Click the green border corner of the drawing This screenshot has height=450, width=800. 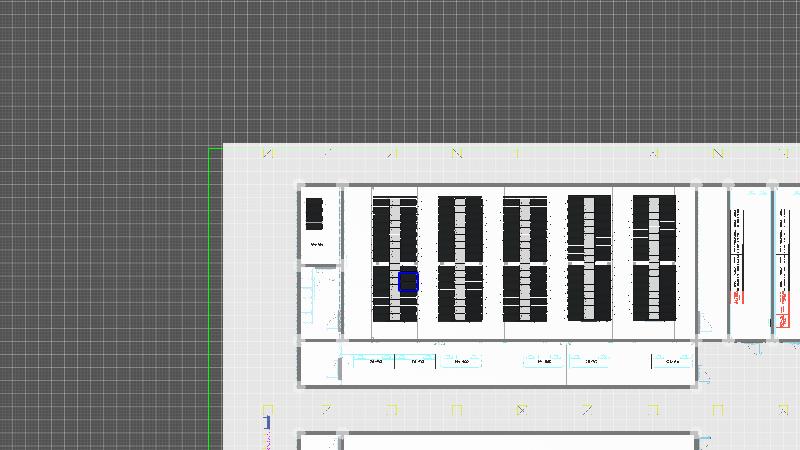click(211, 150)
